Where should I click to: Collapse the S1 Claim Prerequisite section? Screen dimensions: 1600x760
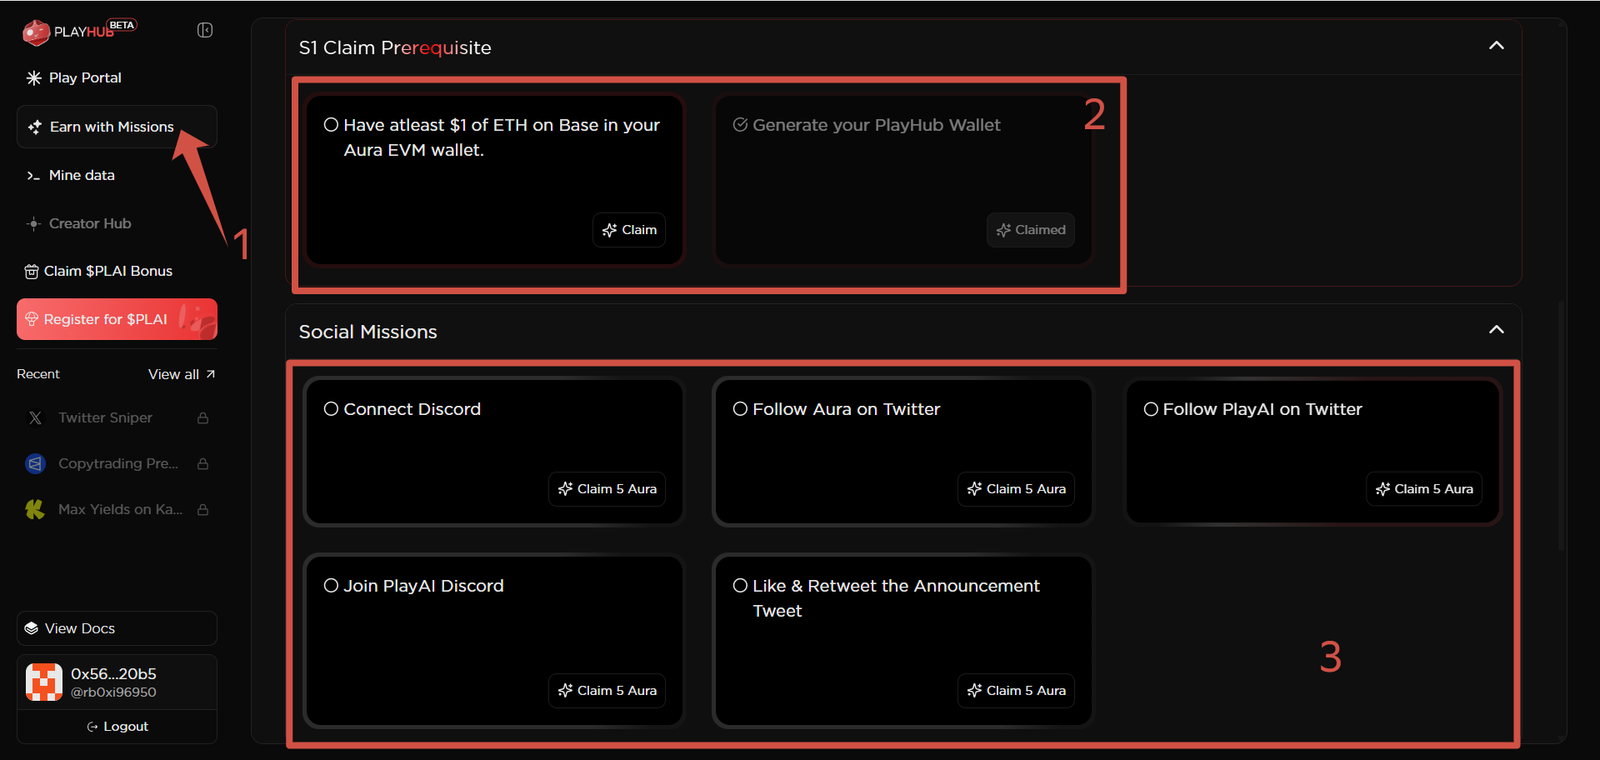(x=1496, y=46)
